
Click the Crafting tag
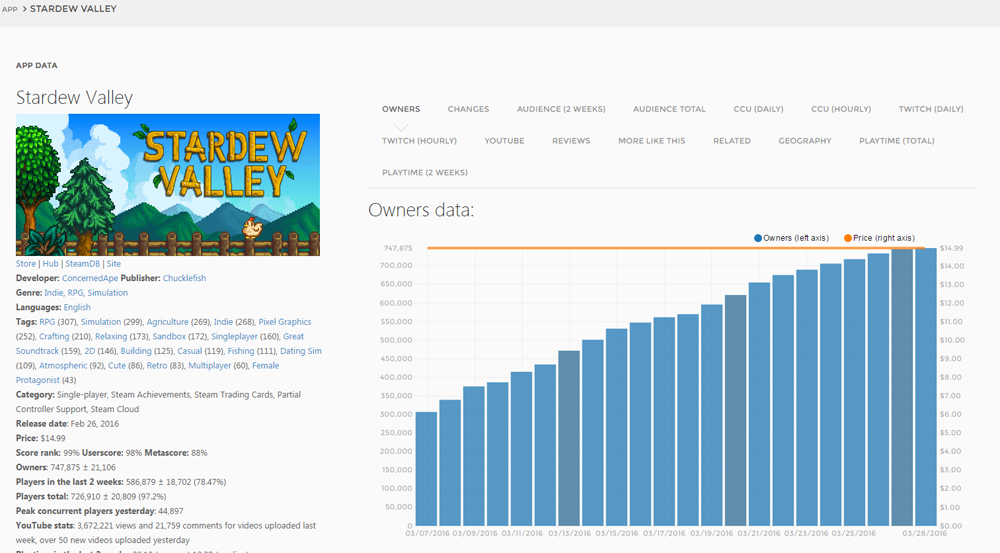(54, 337)
